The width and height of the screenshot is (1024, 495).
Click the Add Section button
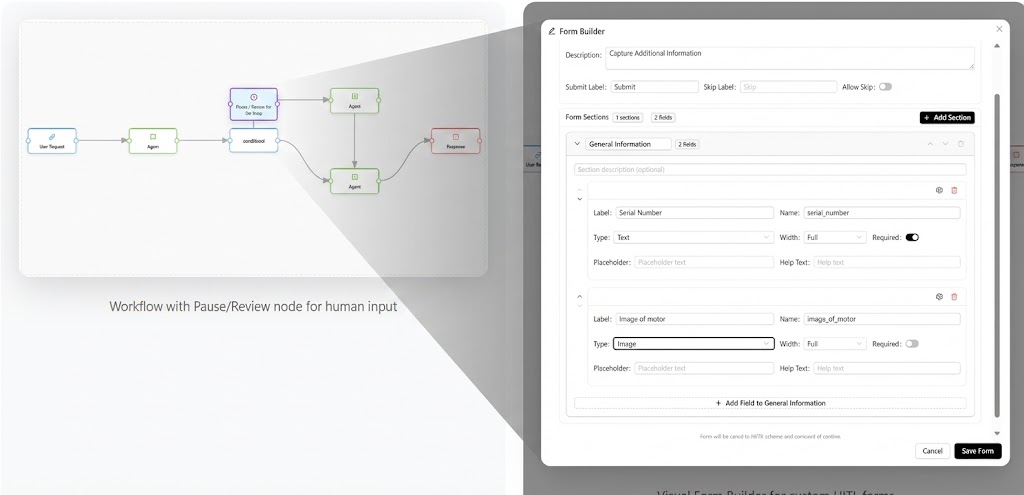(x=946, y=118)
